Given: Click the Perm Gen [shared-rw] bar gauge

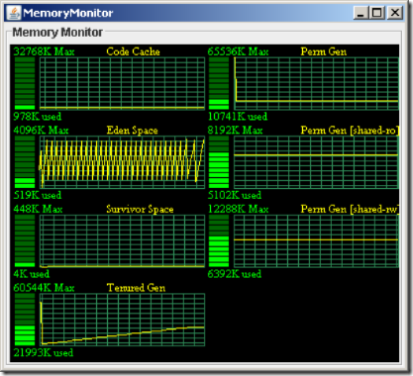Looking at the screenshot, I should pos(219,241).
